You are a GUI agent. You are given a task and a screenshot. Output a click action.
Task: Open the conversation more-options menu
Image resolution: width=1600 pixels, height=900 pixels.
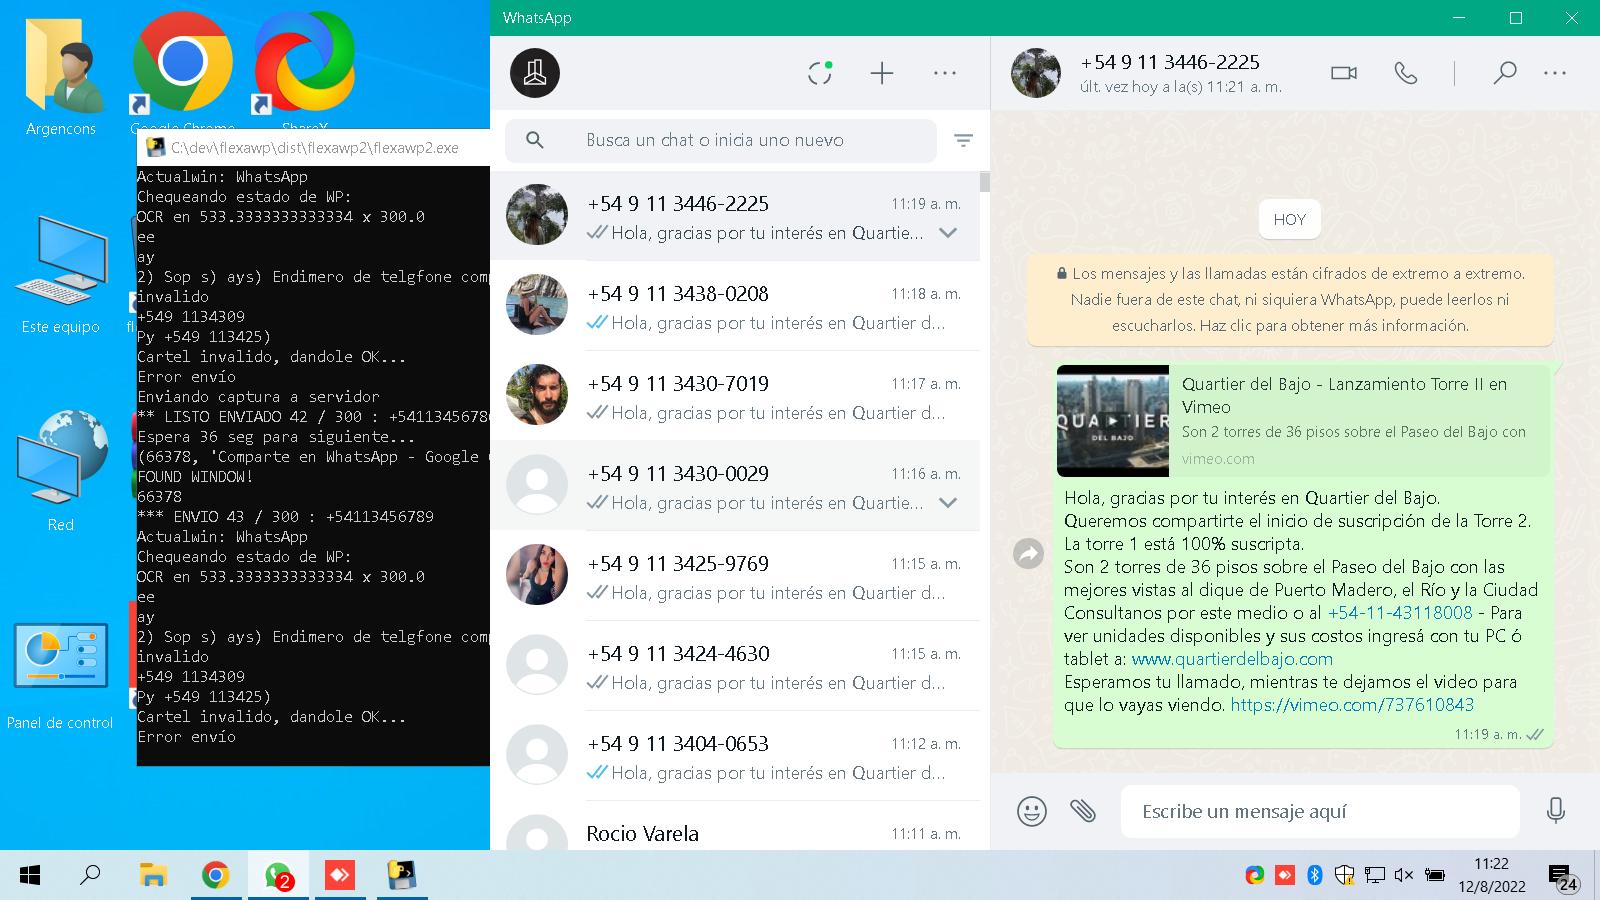(1555, 73)
